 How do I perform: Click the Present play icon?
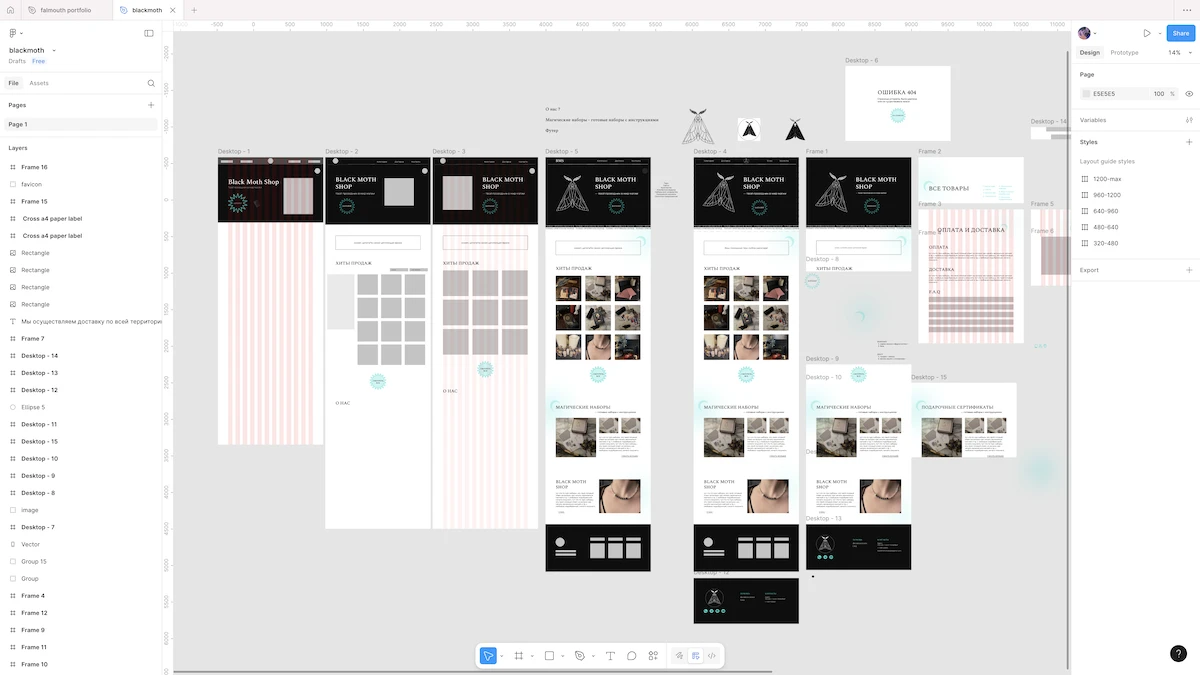pos(1147,33)
